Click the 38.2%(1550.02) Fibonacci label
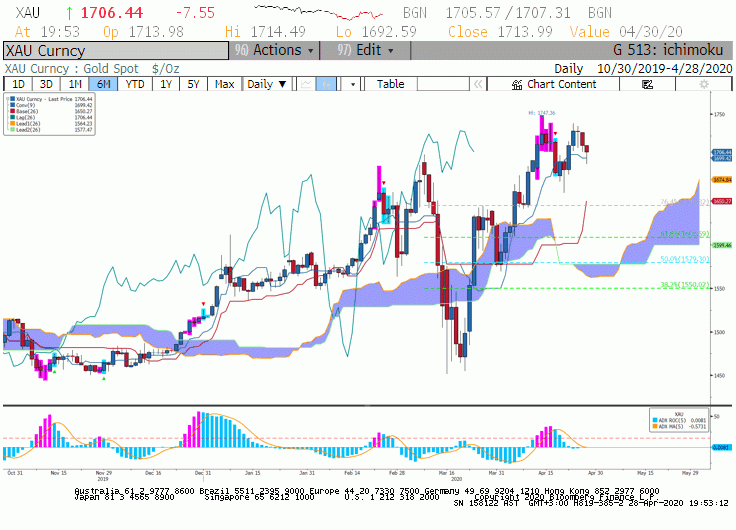 click(x=685, y=284)
